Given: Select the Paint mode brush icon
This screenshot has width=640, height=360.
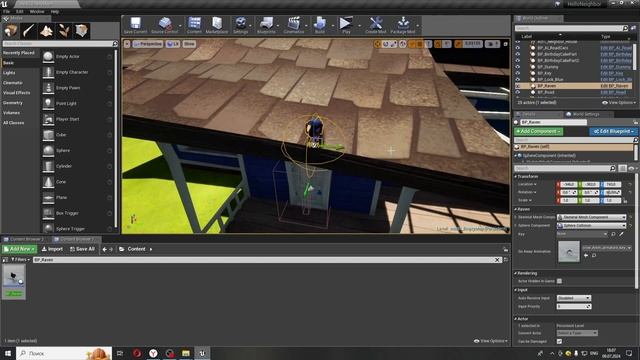Looking at the screenshot, I should click(x=29, y=31).
